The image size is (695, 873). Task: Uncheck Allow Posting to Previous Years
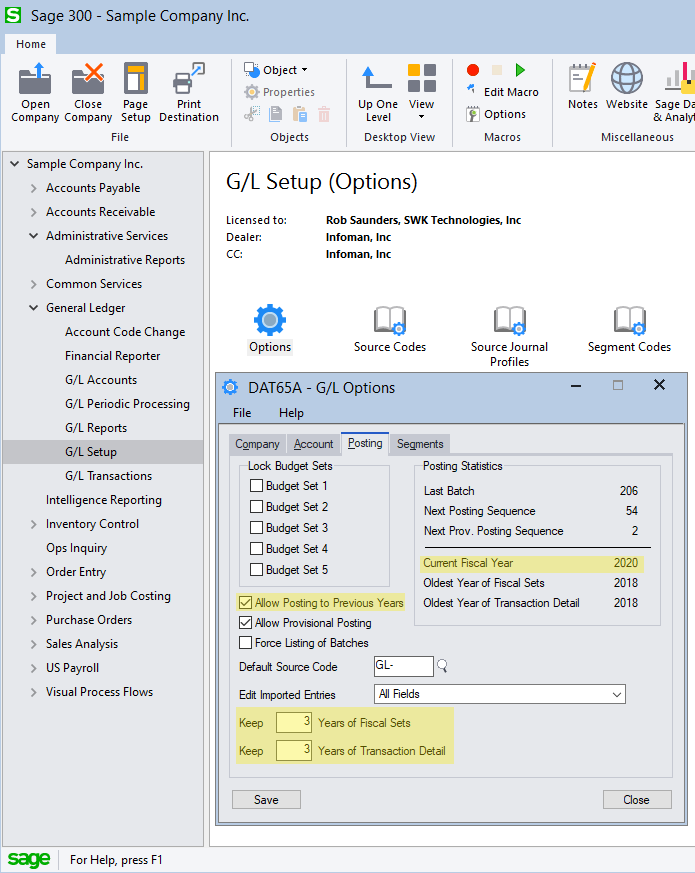coord(245,603)
